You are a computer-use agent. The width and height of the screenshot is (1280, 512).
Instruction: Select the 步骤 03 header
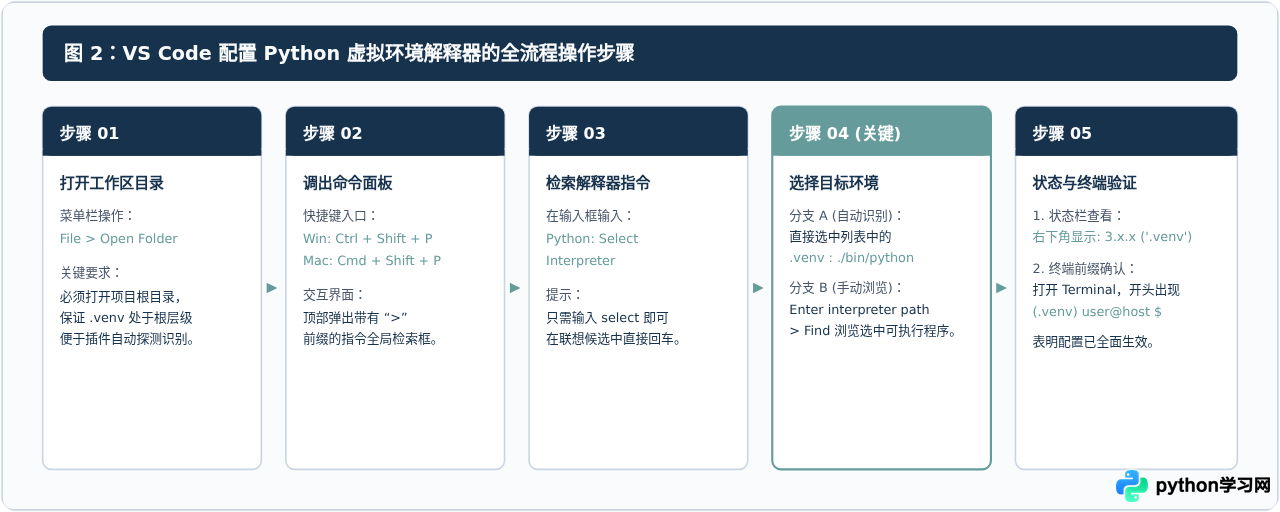point(638,132)
